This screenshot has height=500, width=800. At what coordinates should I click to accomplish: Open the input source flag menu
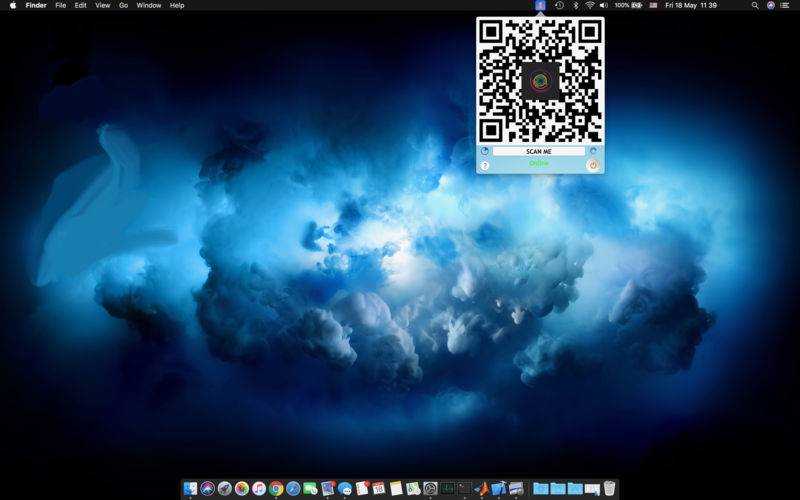(x=653, y=5)
